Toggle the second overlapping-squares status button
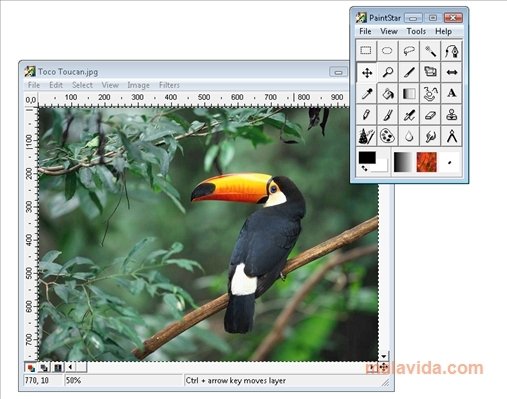Viewport: 507px width, 399px height. click(44, 368)
